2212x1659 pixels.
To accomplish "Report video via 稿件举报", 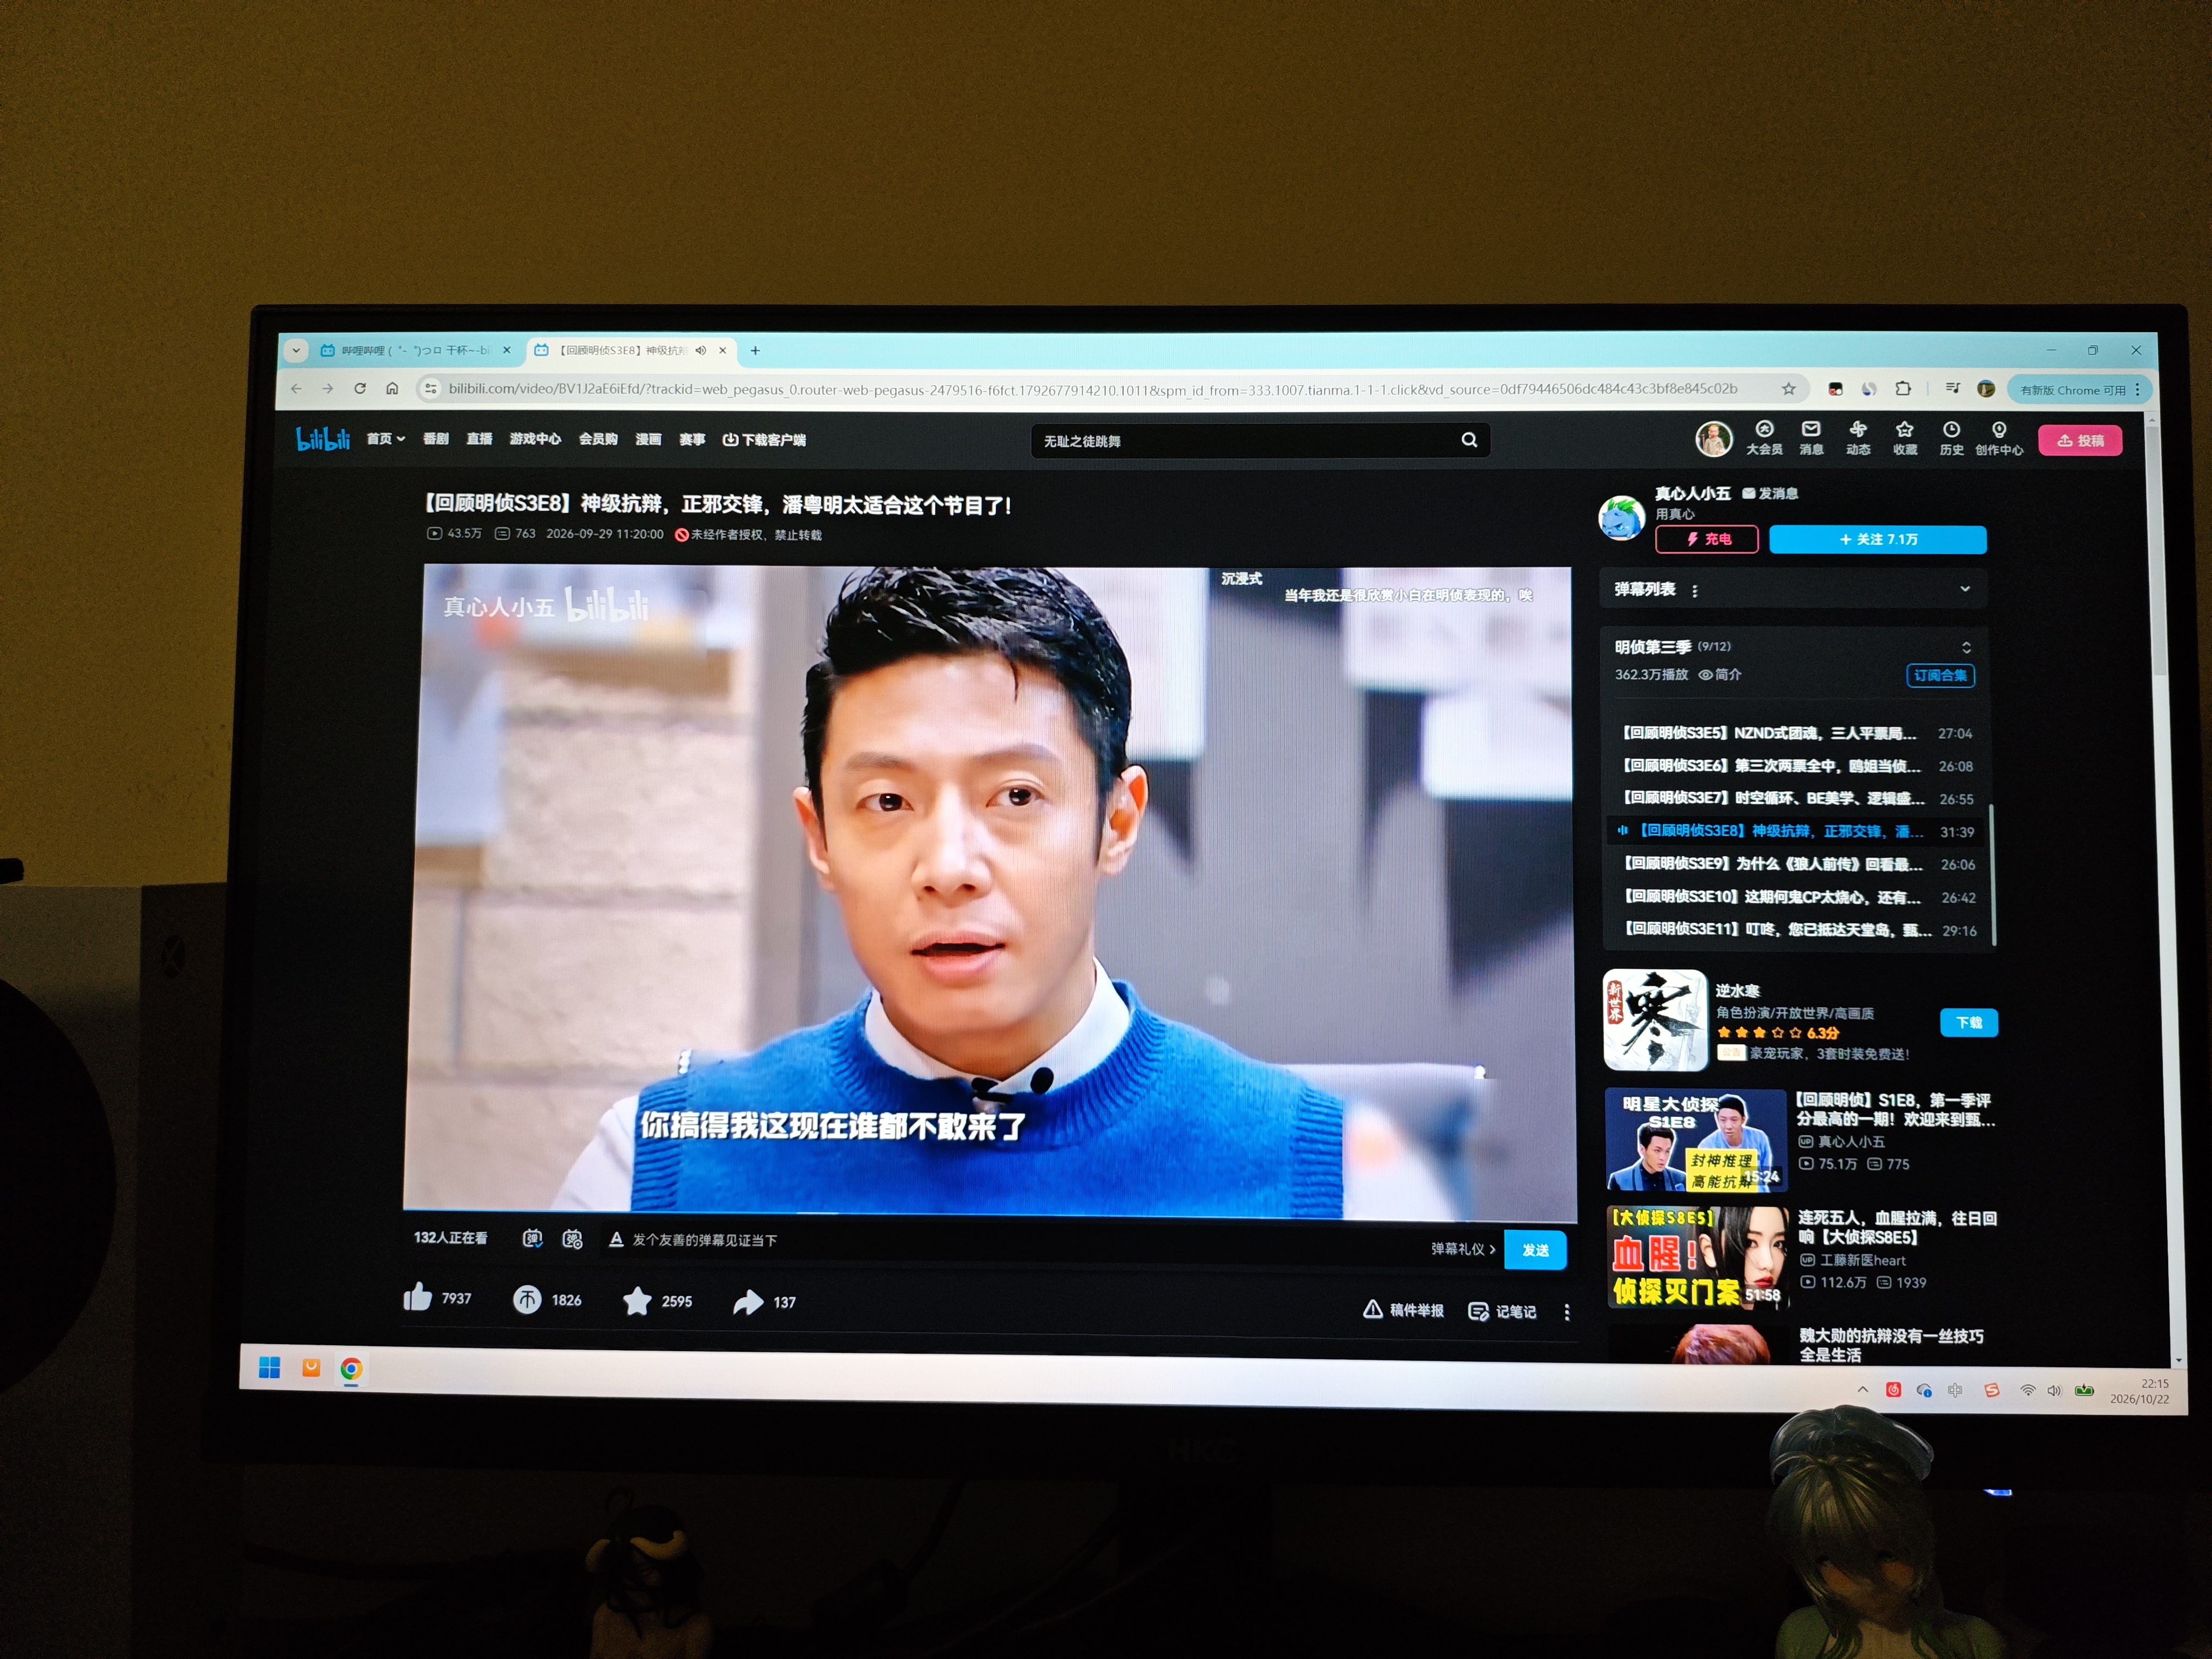I will (1403, 1309).
